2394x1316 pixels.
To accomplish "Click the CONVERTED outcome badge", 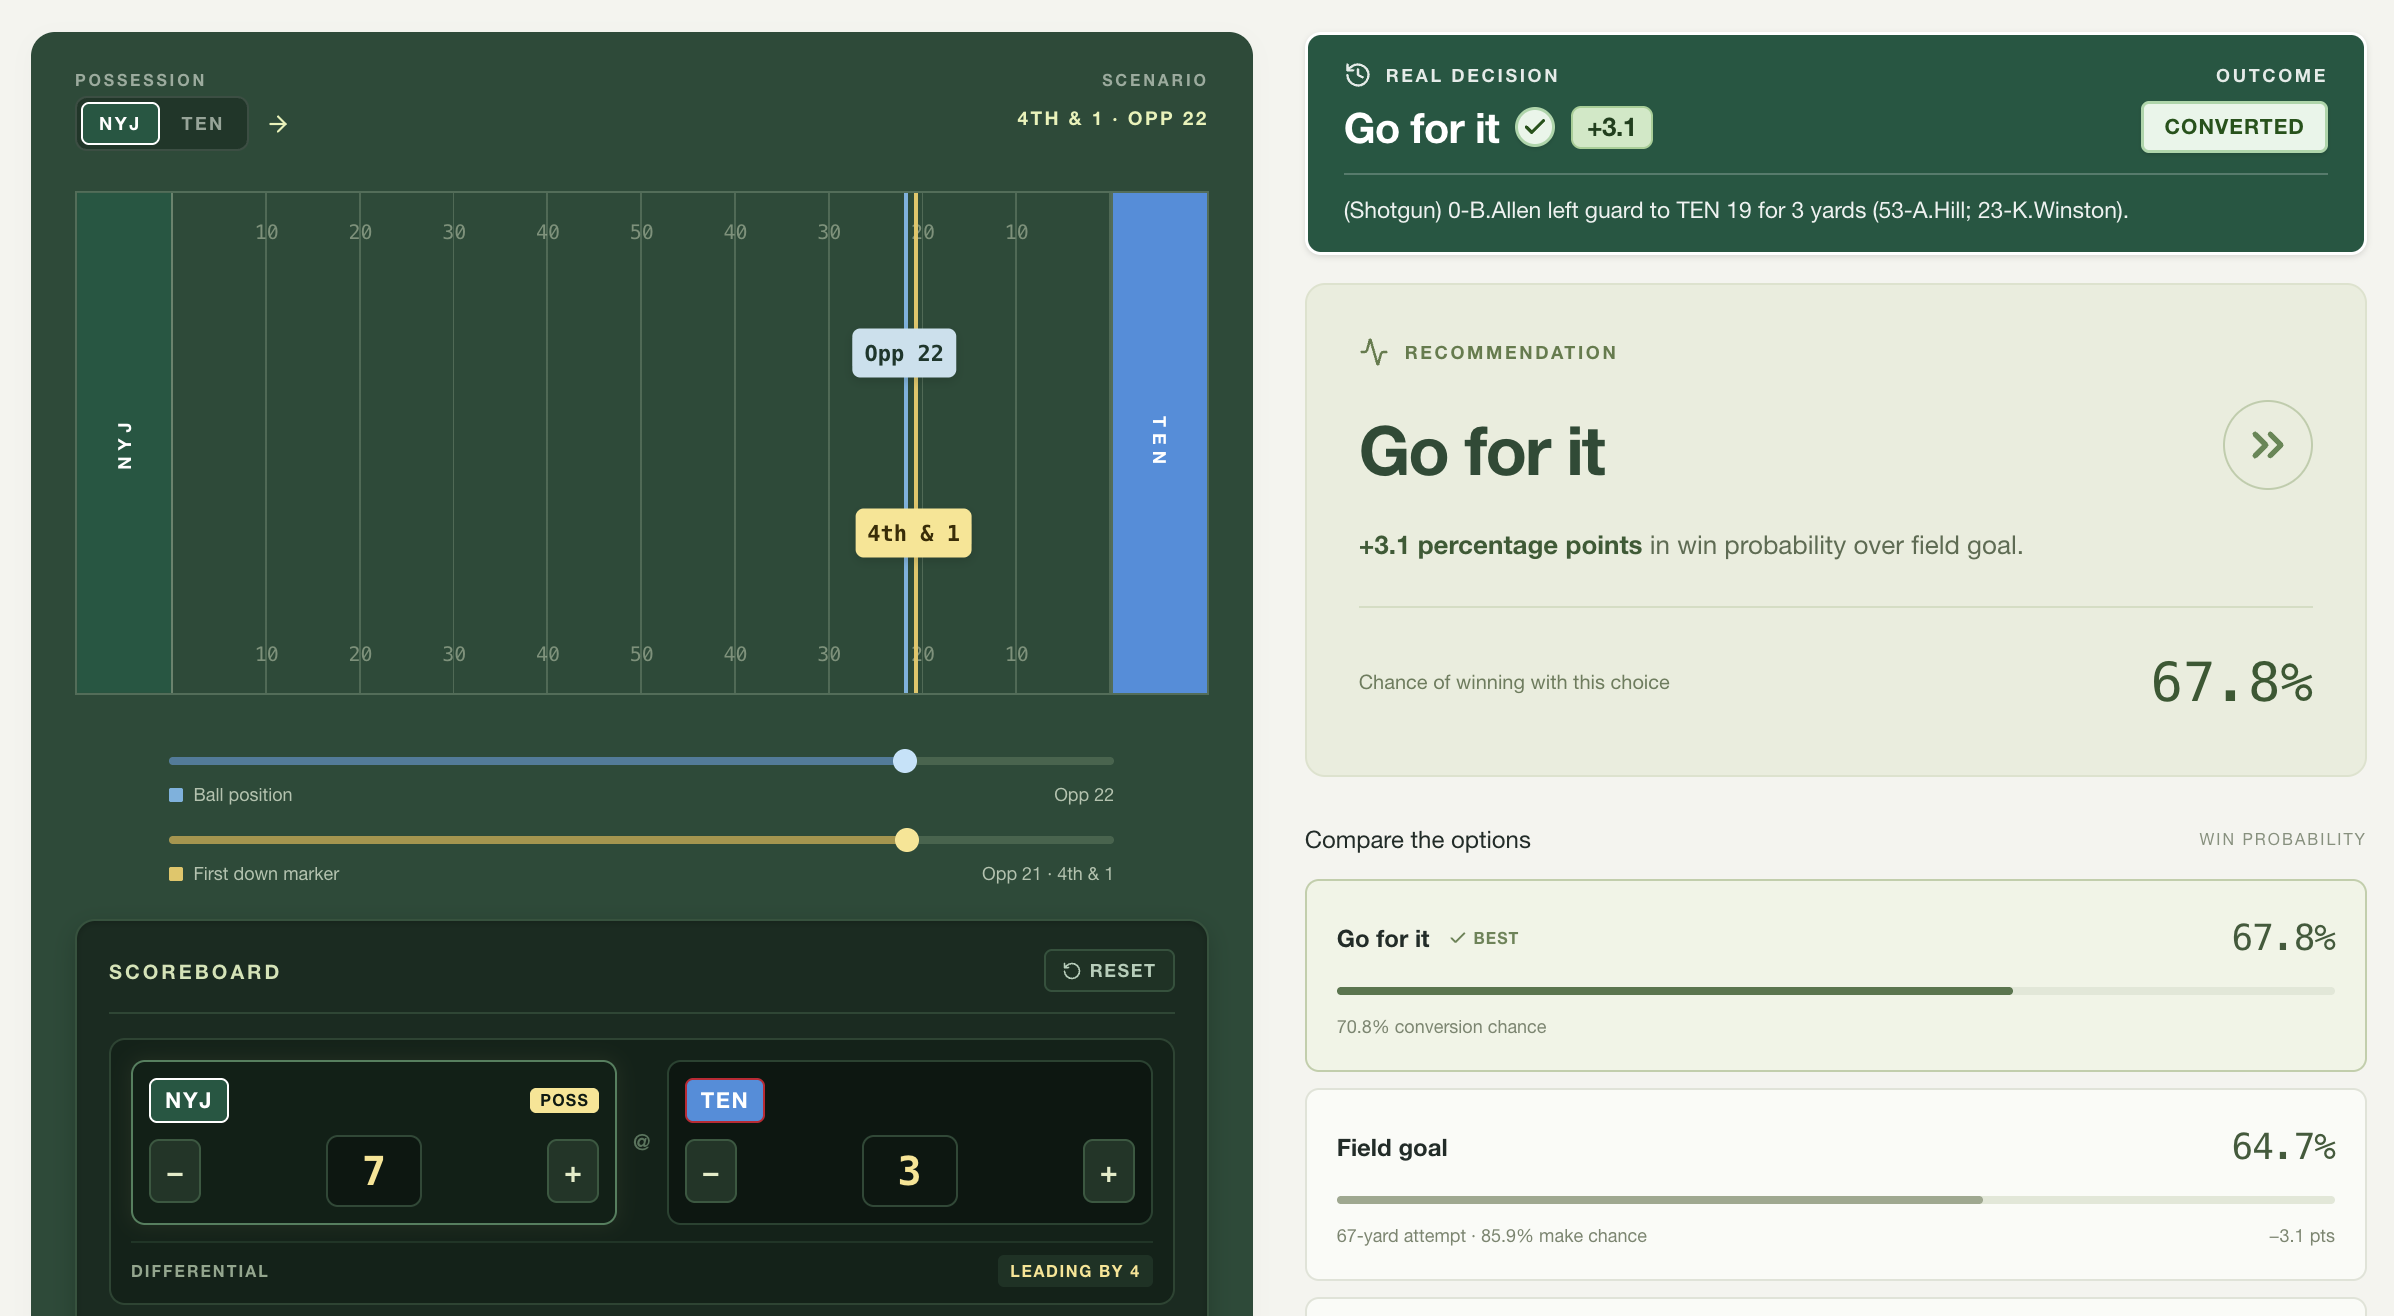I will pos(2234,127).
